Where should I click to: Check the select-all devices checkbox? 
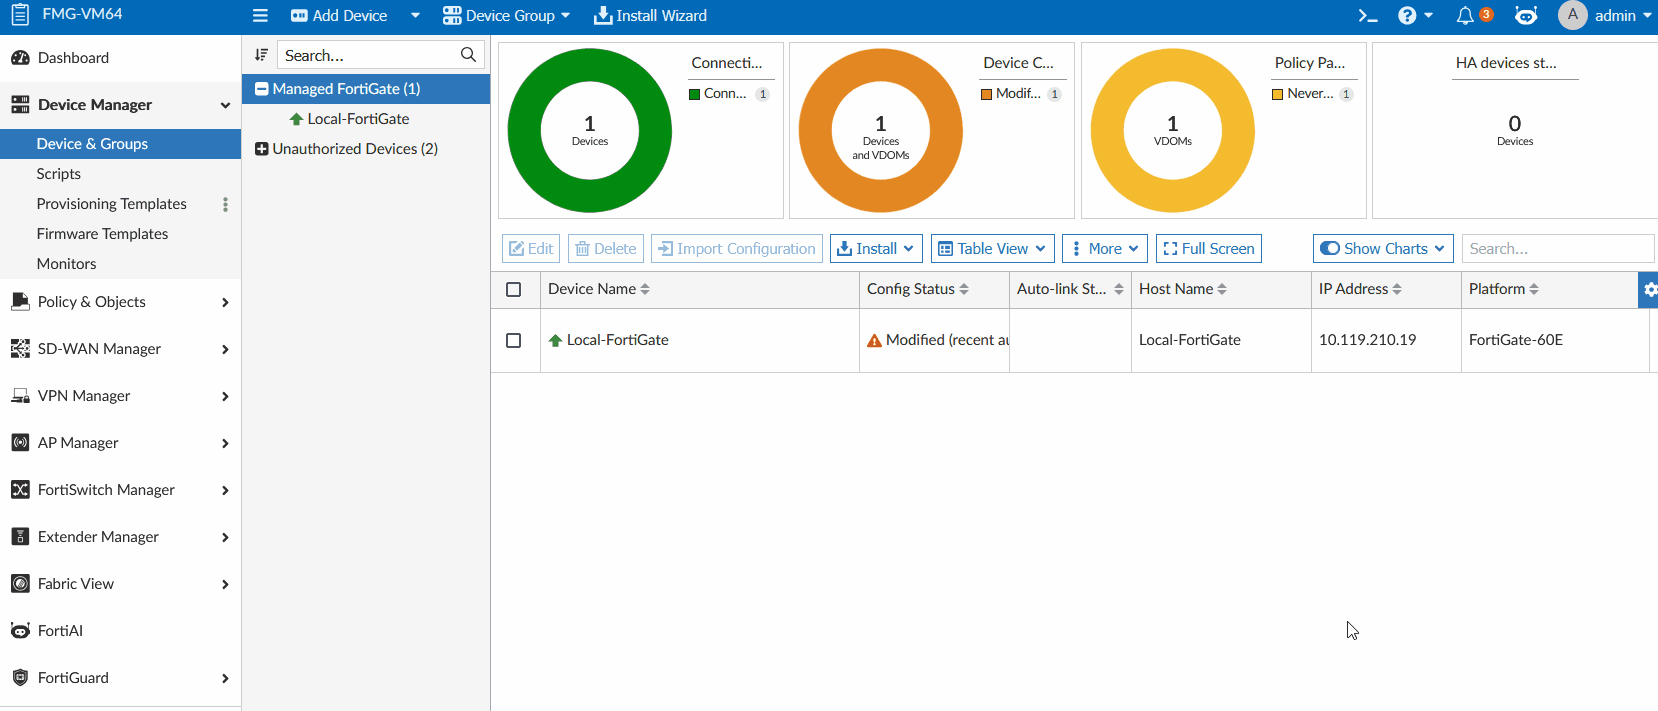514,289
